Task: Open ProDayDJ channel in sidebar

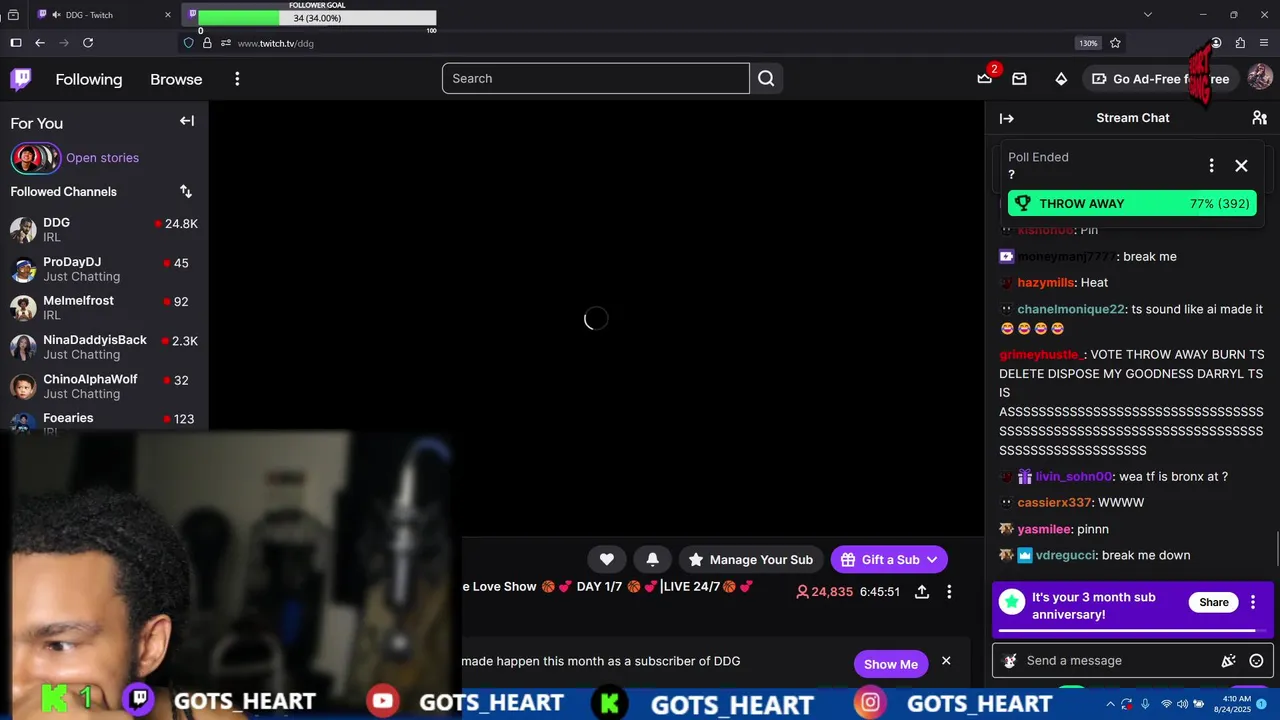Action: pyautogui.click(x=104, y=269)
